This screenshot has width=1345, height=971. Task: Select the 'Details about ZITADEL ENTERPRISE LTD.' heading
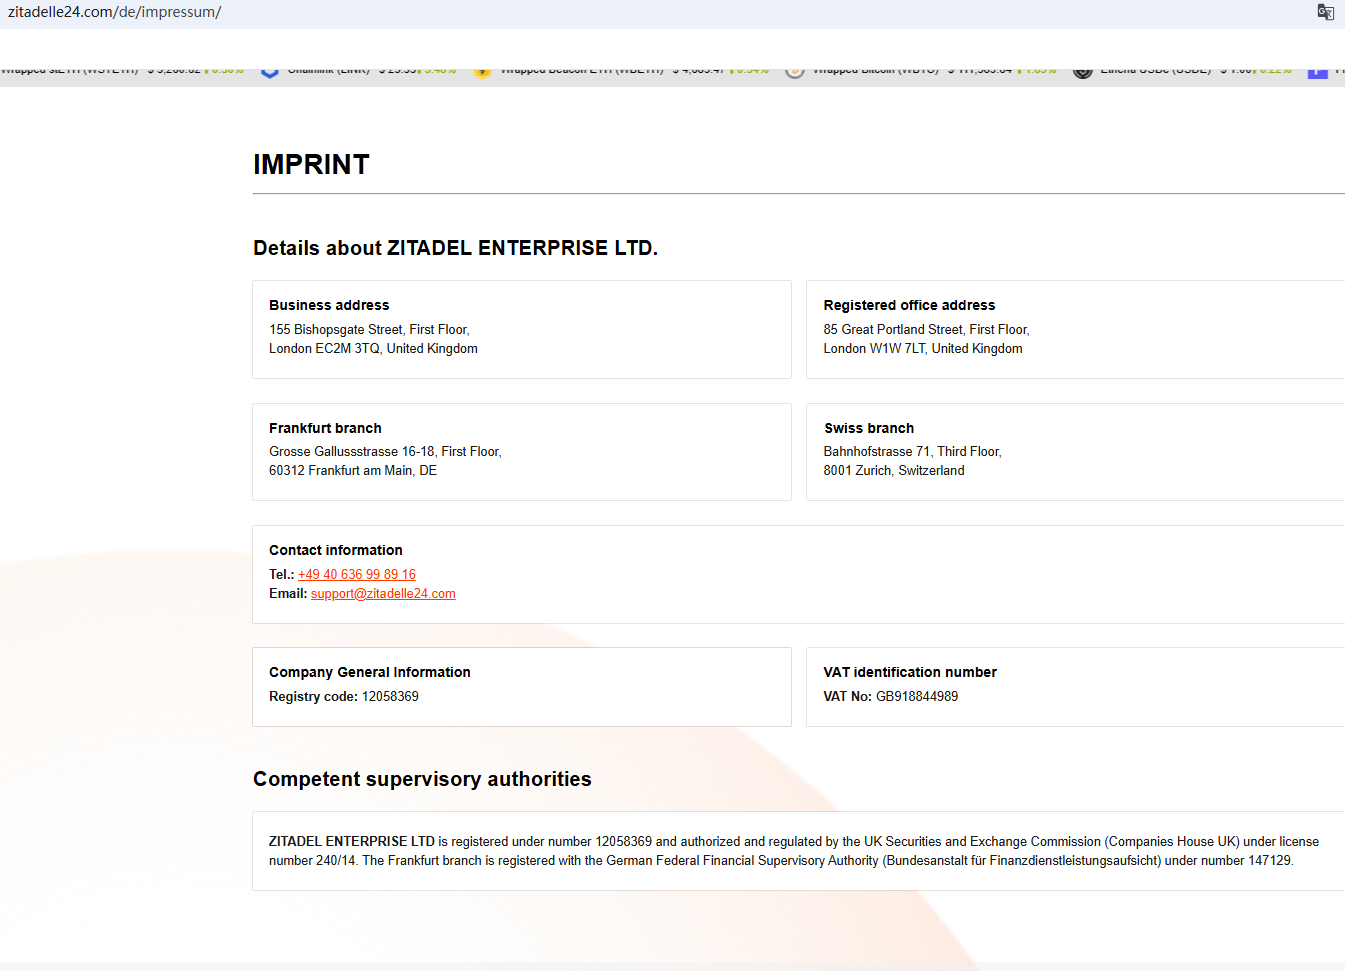455,248
